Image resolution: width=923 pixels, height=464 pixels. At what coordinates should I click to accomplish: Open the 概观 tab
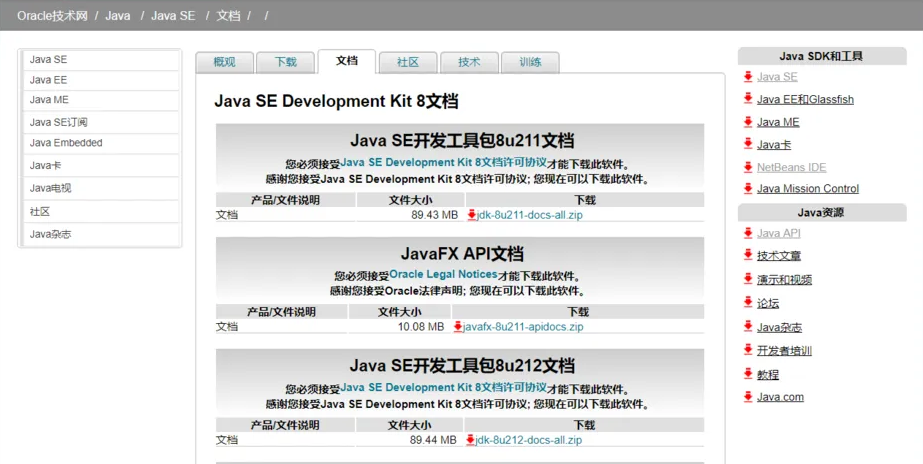pos(224,62)
